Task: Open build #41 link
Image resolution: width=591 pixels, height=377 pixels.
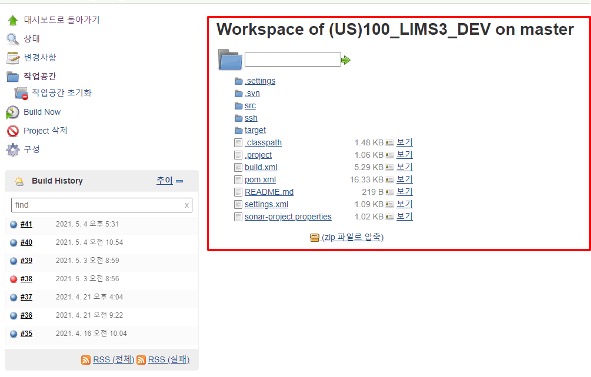Action: click(26, 224)
